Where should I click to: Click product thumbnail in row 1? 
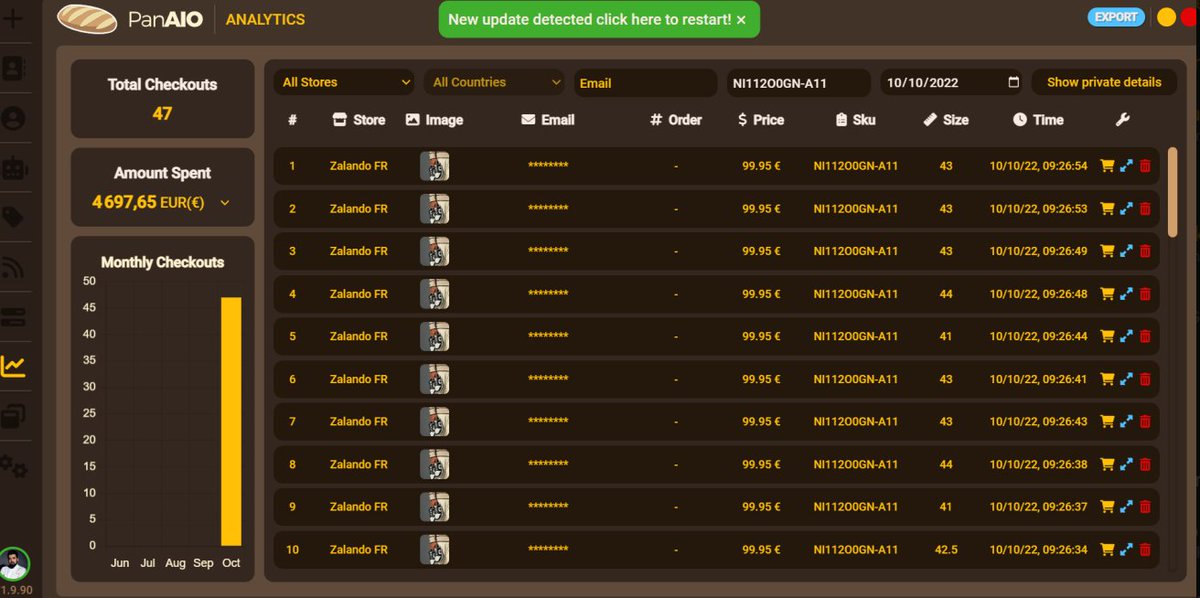click(x=434, y=166)
